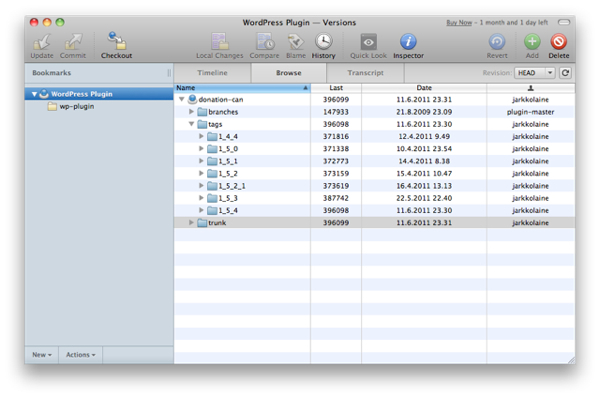The width and height of the screenshot is (600, 398).
Task: Click date 12.4.2011 9.49
Action: pyautogui.click(x=424, y=136)
